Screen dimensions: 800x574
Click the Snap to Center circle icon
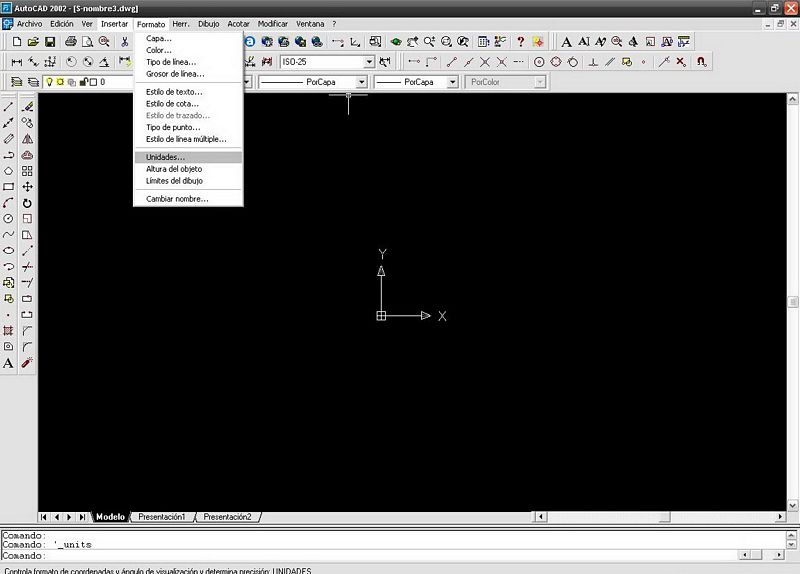pyautogui.click(x=539, y=62)
